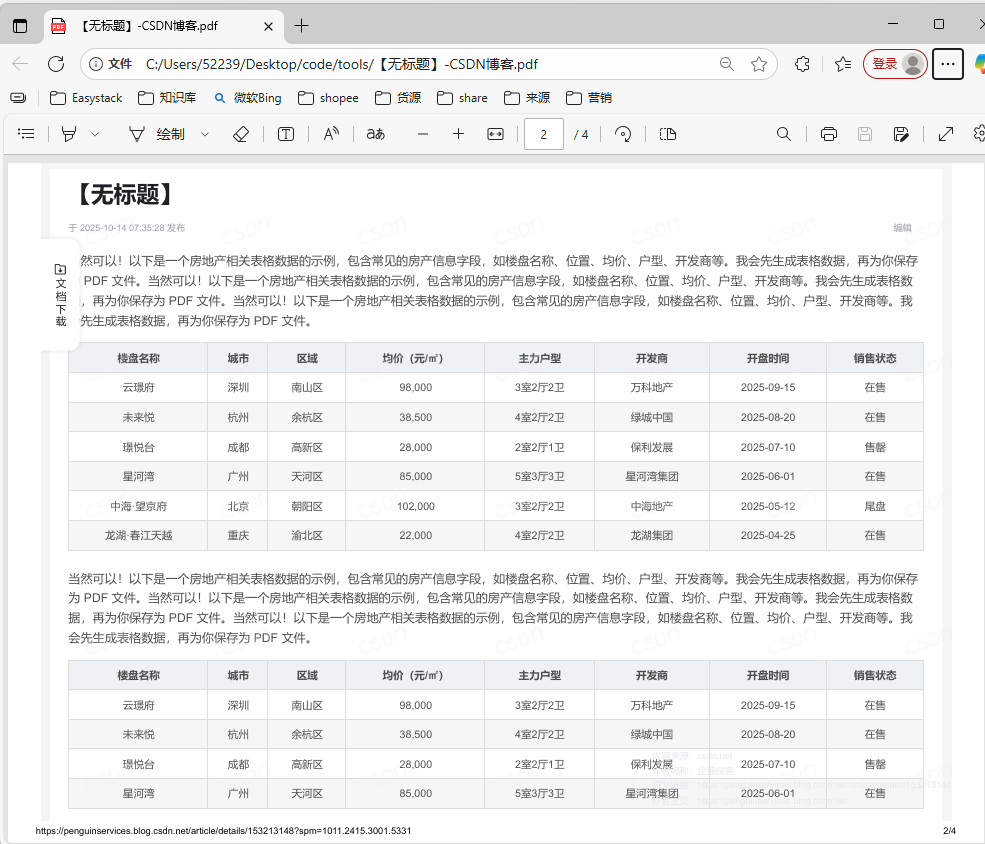This screenshot has height=844, width=985.
Task: Click the page number input field
Action: tap(543, 133)
